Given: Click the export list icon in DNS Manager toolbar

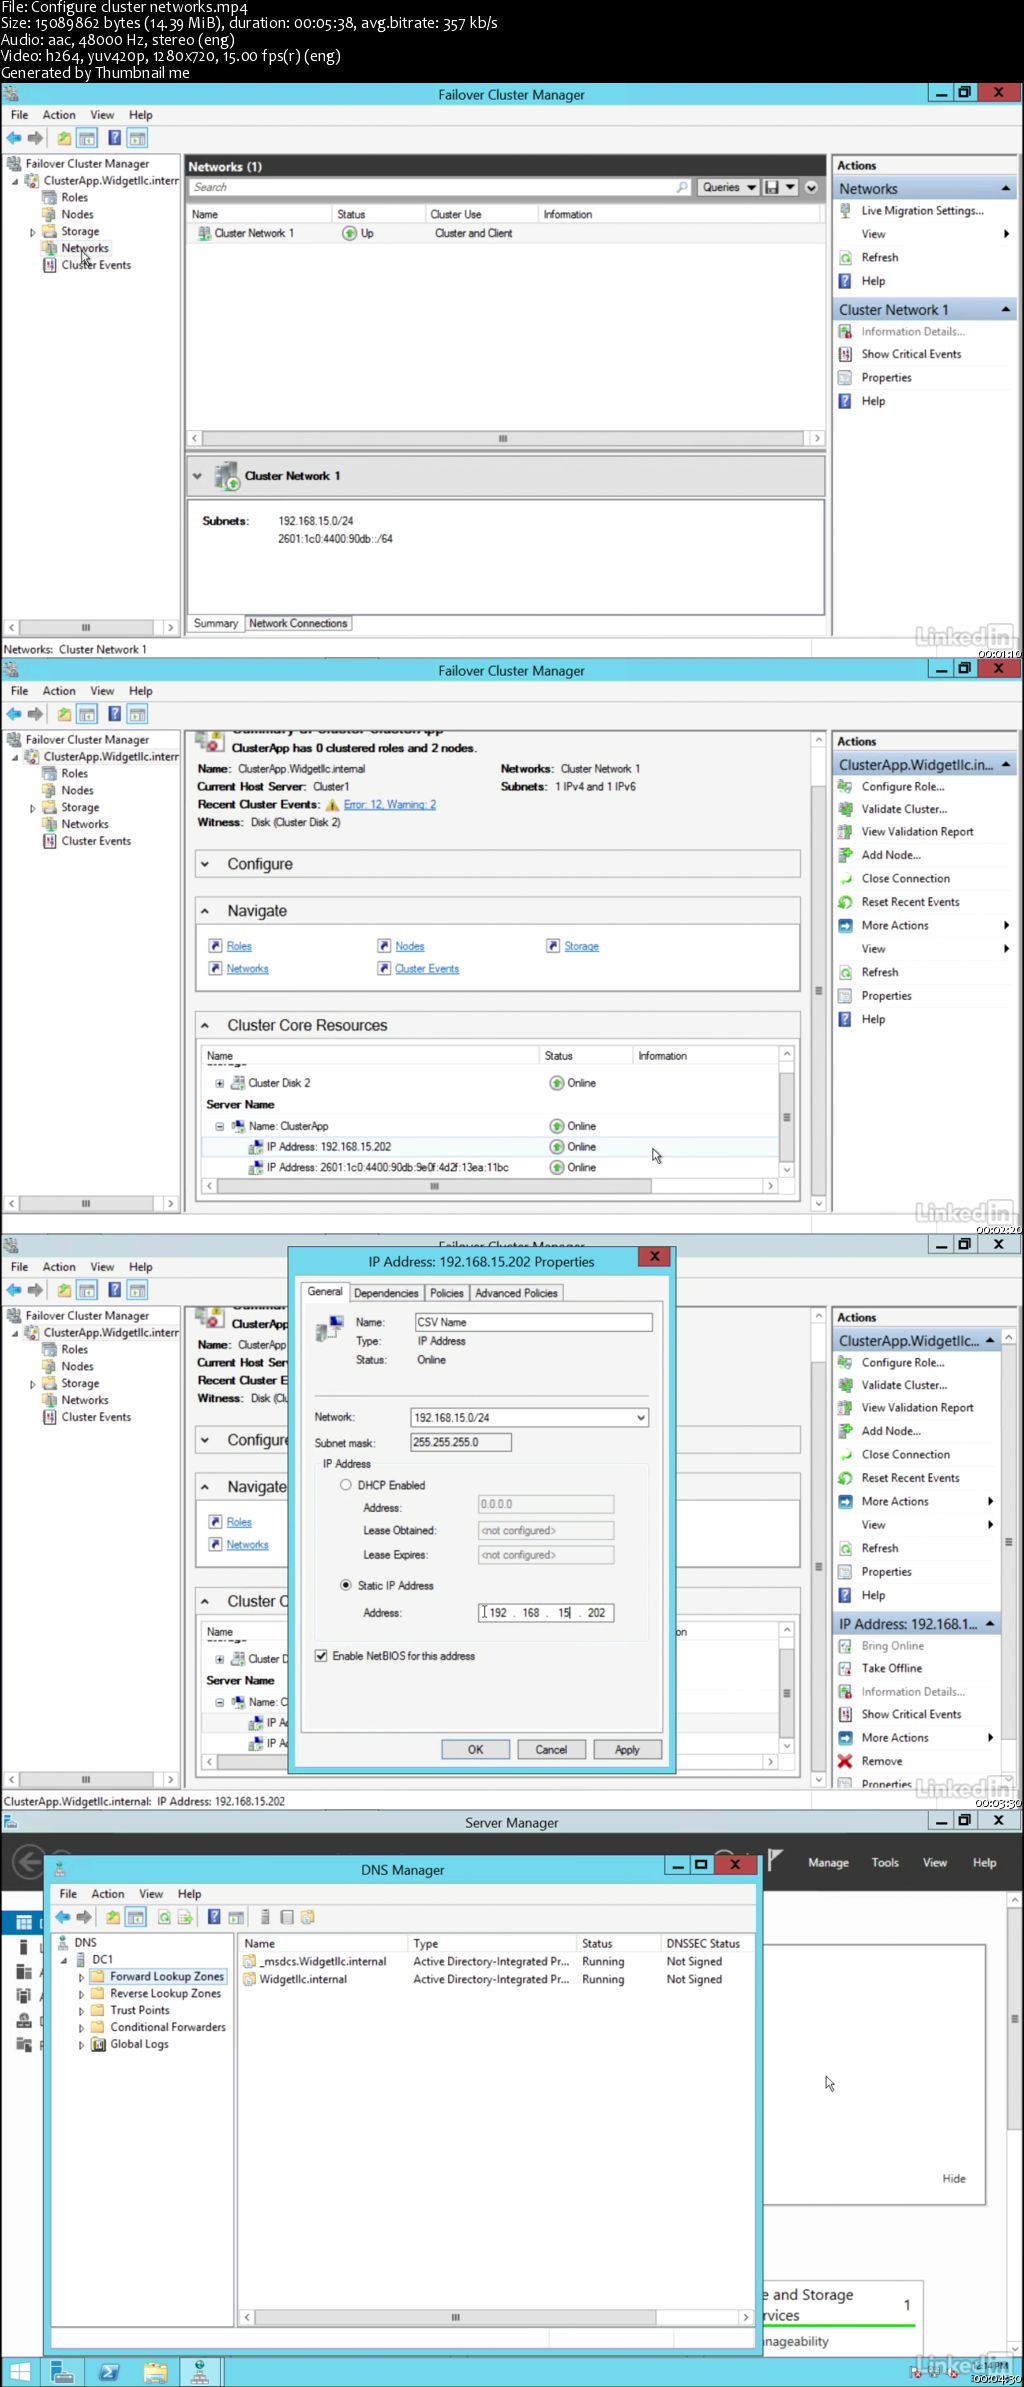Looking at the screenshot, I should 185,1917.
